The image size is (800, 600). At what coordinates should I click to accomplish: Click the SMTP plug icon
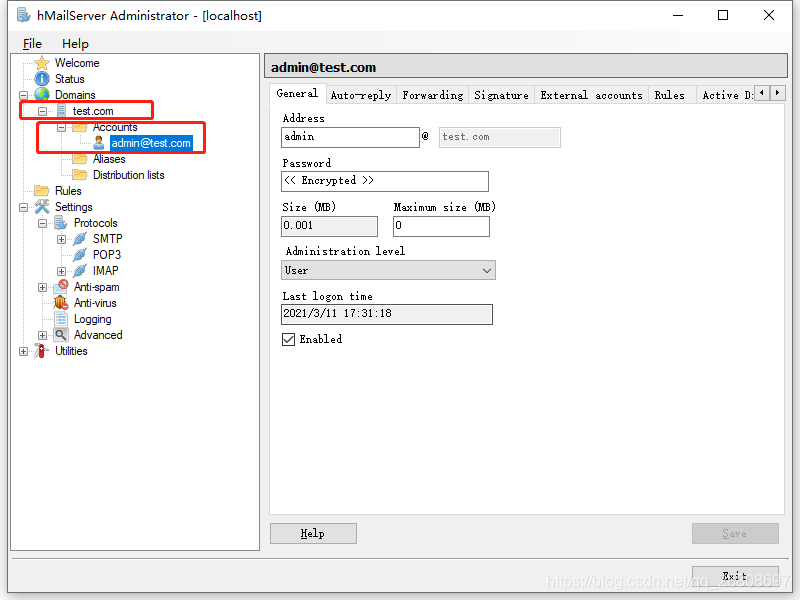[x=80, y=239]
